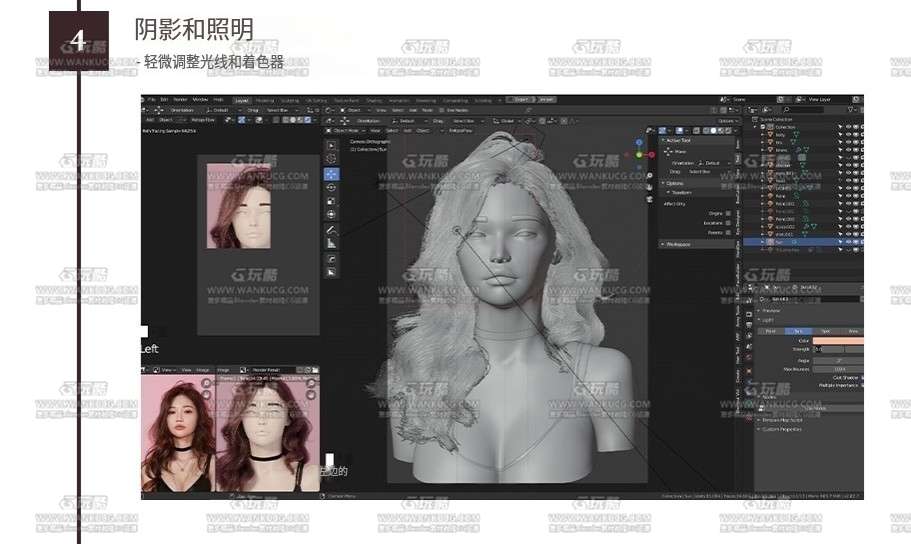
Task: Open the outliner filter funnel icon
Action: tap(851, 109)
